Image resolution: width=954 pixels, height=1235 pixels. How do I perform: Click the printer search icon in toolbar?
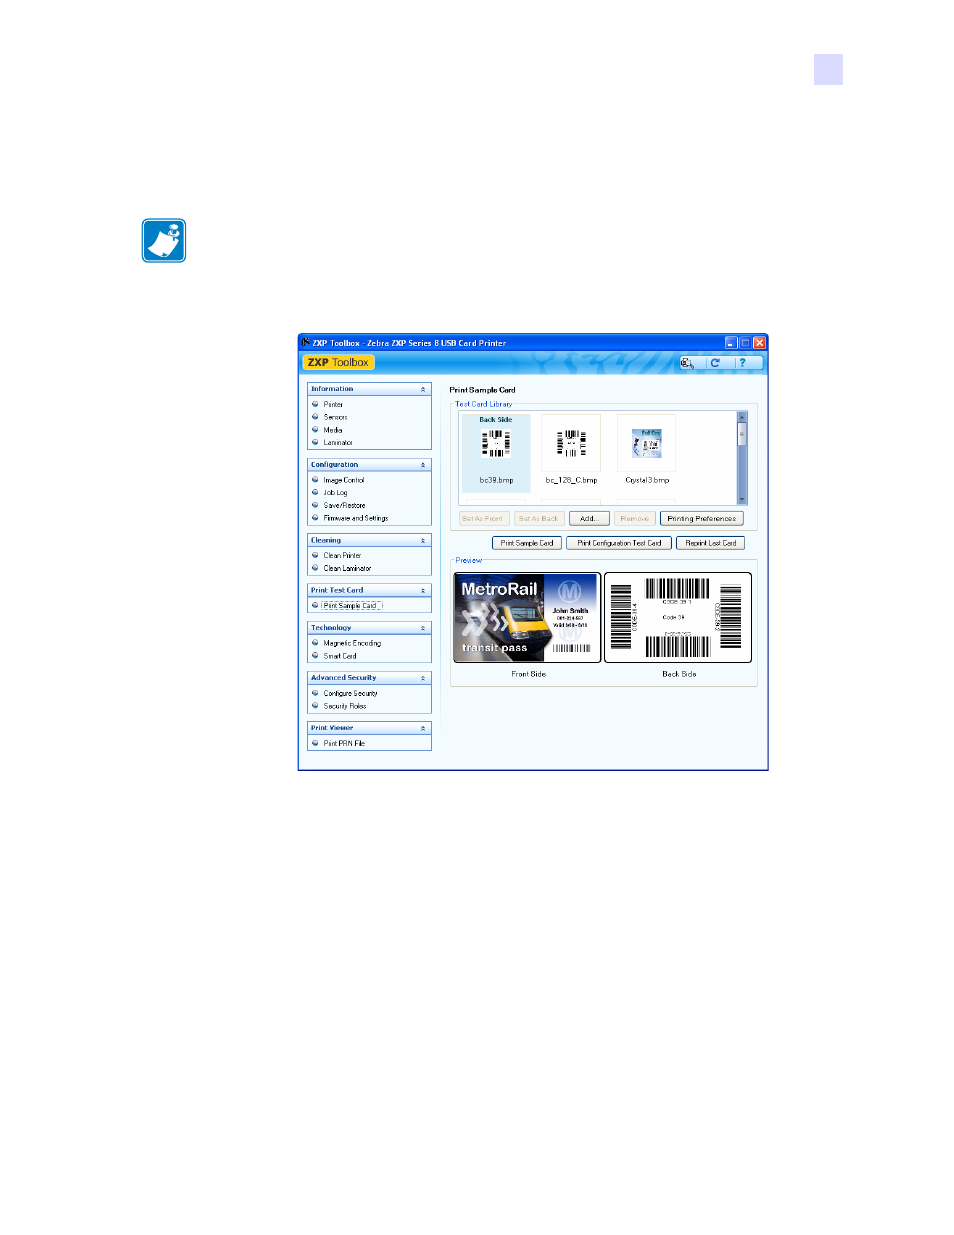pos(687,363)
